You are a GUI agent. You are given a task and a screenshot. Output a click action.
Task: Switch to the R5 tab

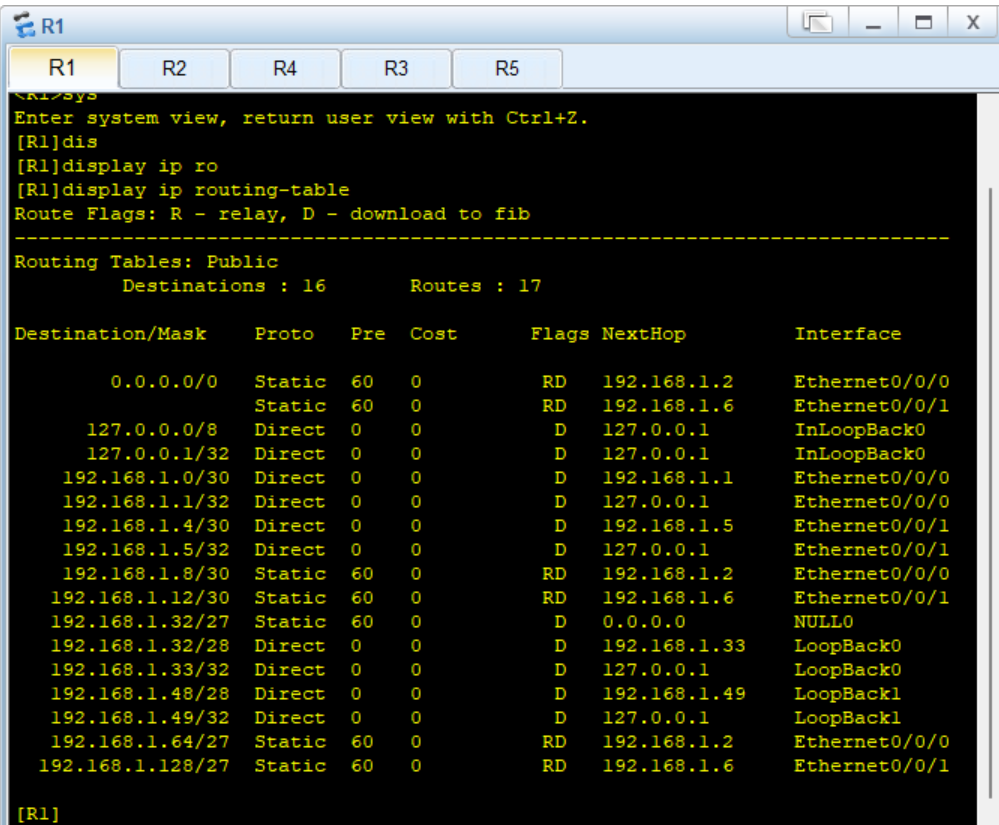[x=507, y=68]
